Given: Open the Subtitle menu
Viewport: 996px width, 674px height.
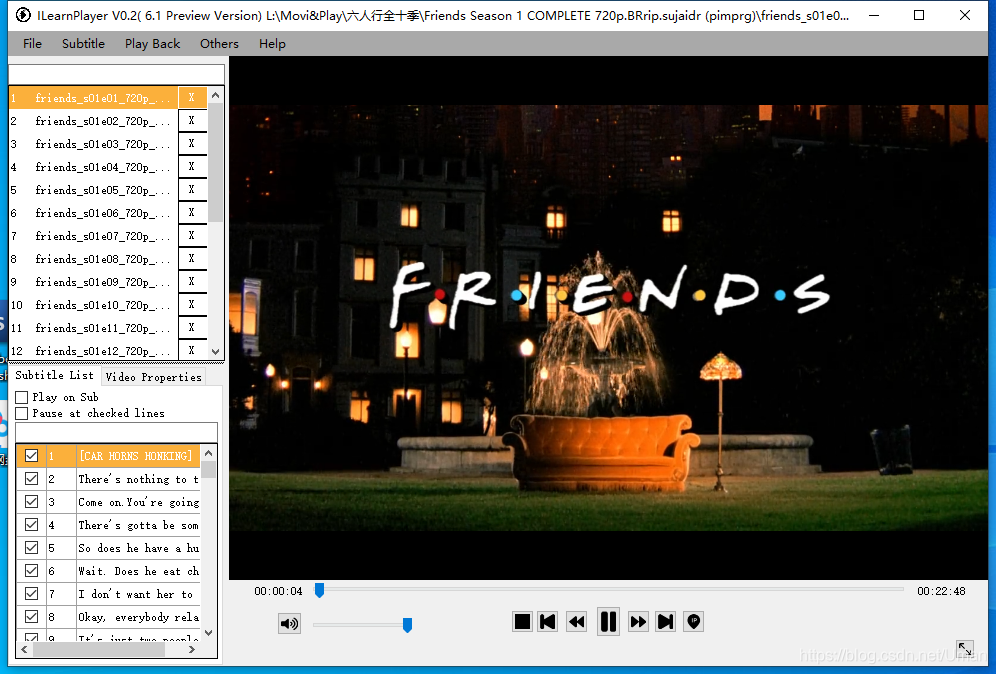Looking at the screenshot, I should click(x=83, y=44).
